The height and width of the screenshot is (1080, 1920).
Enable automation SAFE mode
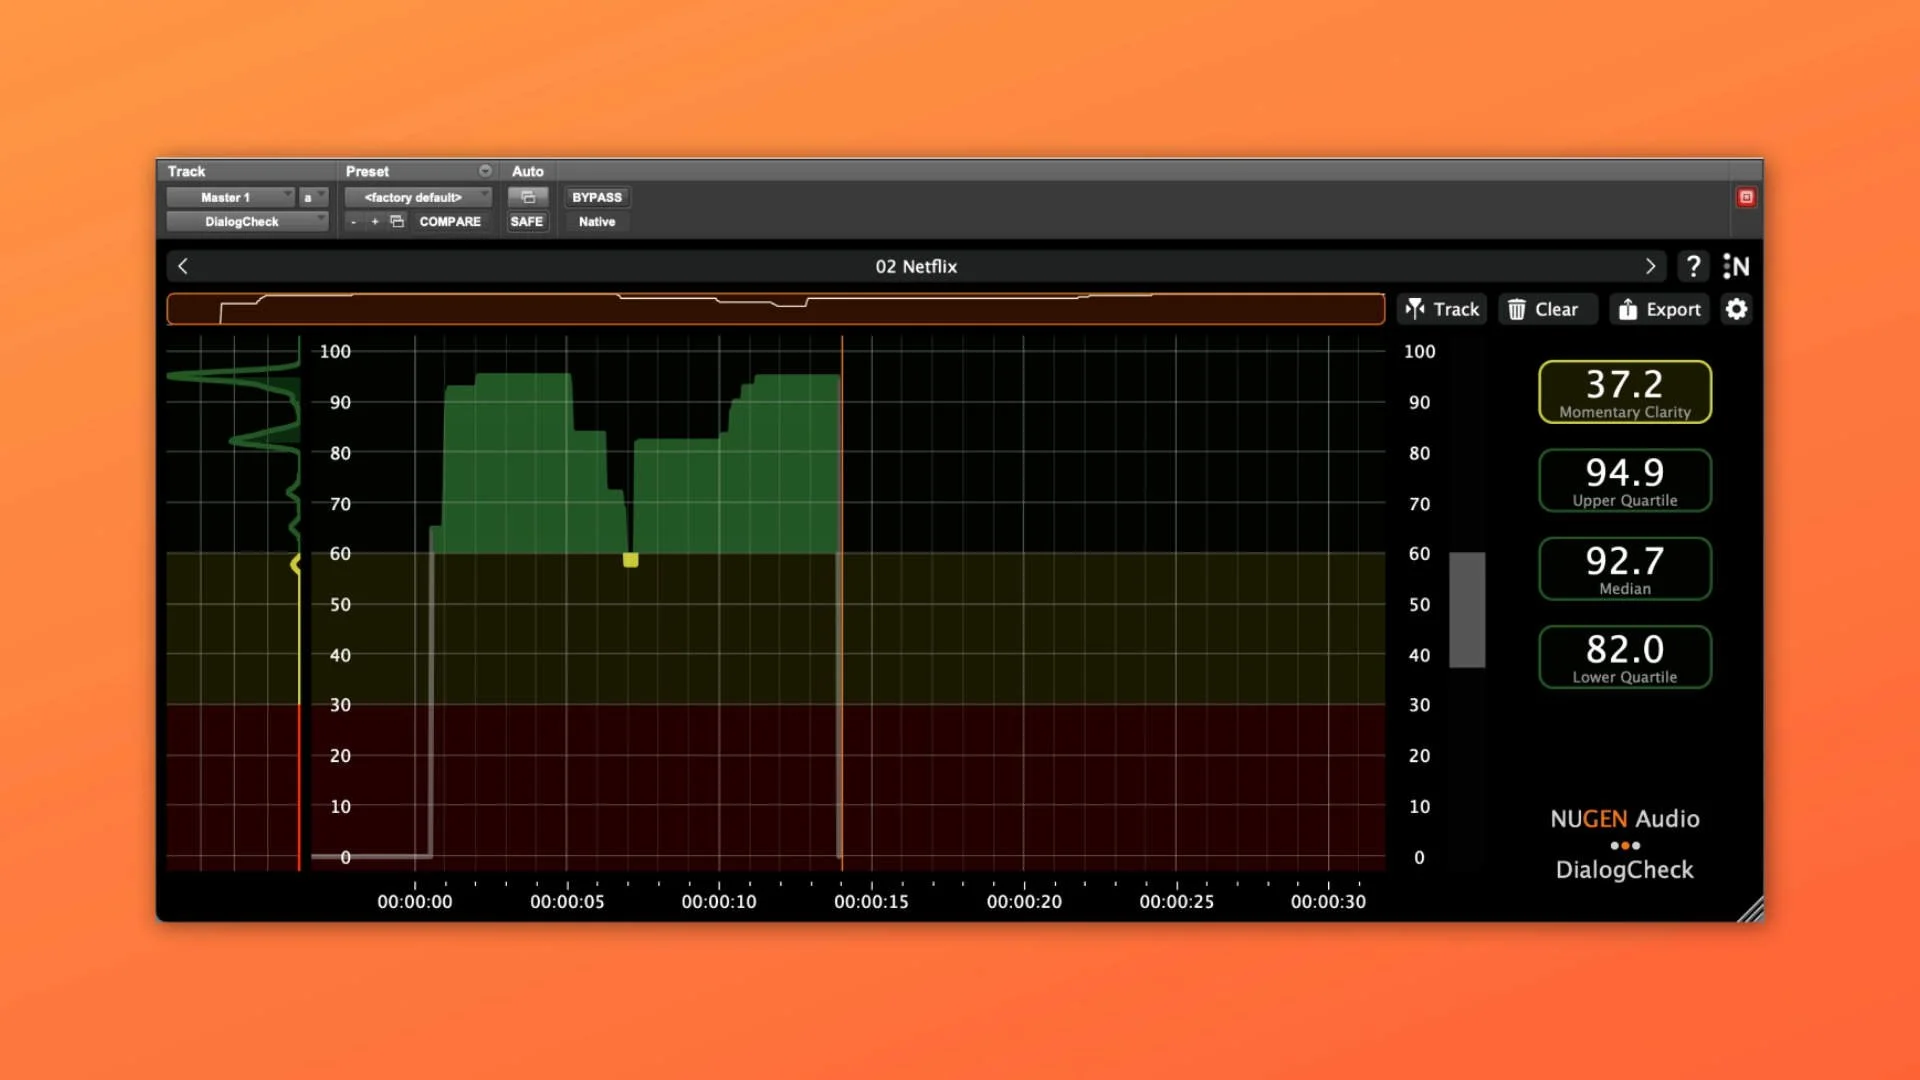pos(527,221)
